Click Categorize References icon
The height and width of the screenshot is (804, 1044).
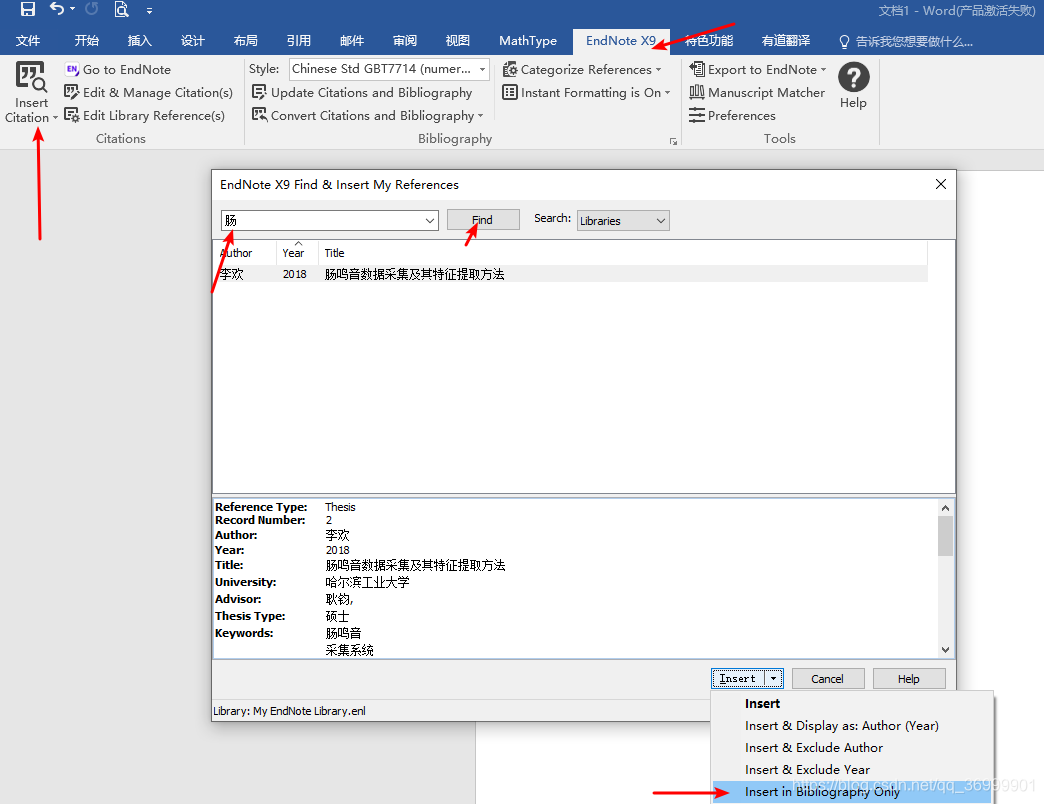click(x=510, y=69)
